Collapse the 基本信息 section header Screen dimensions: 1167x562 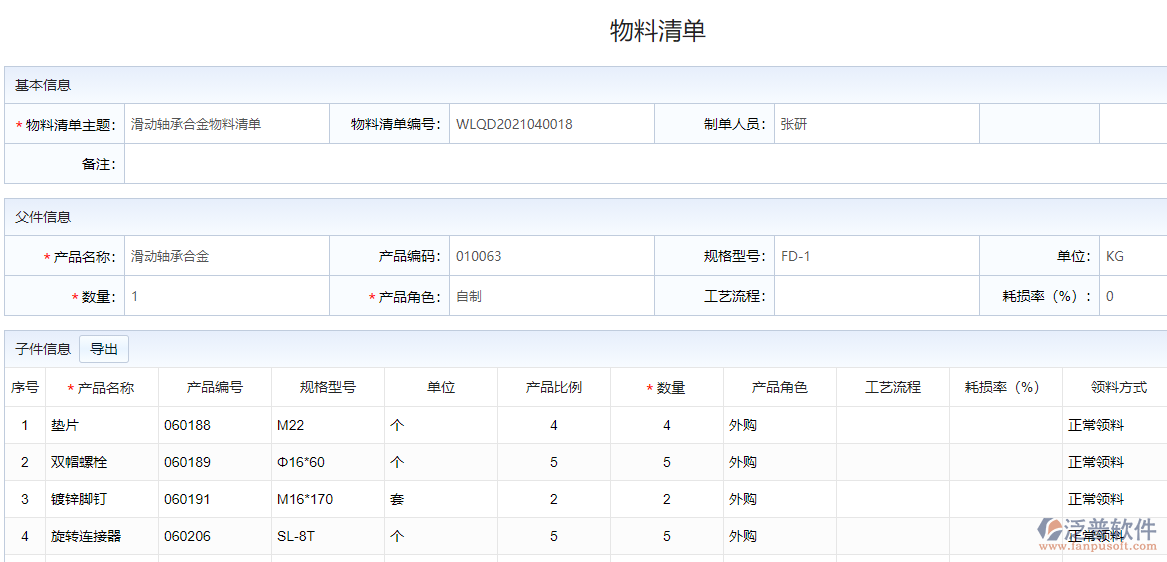[43, 85]
